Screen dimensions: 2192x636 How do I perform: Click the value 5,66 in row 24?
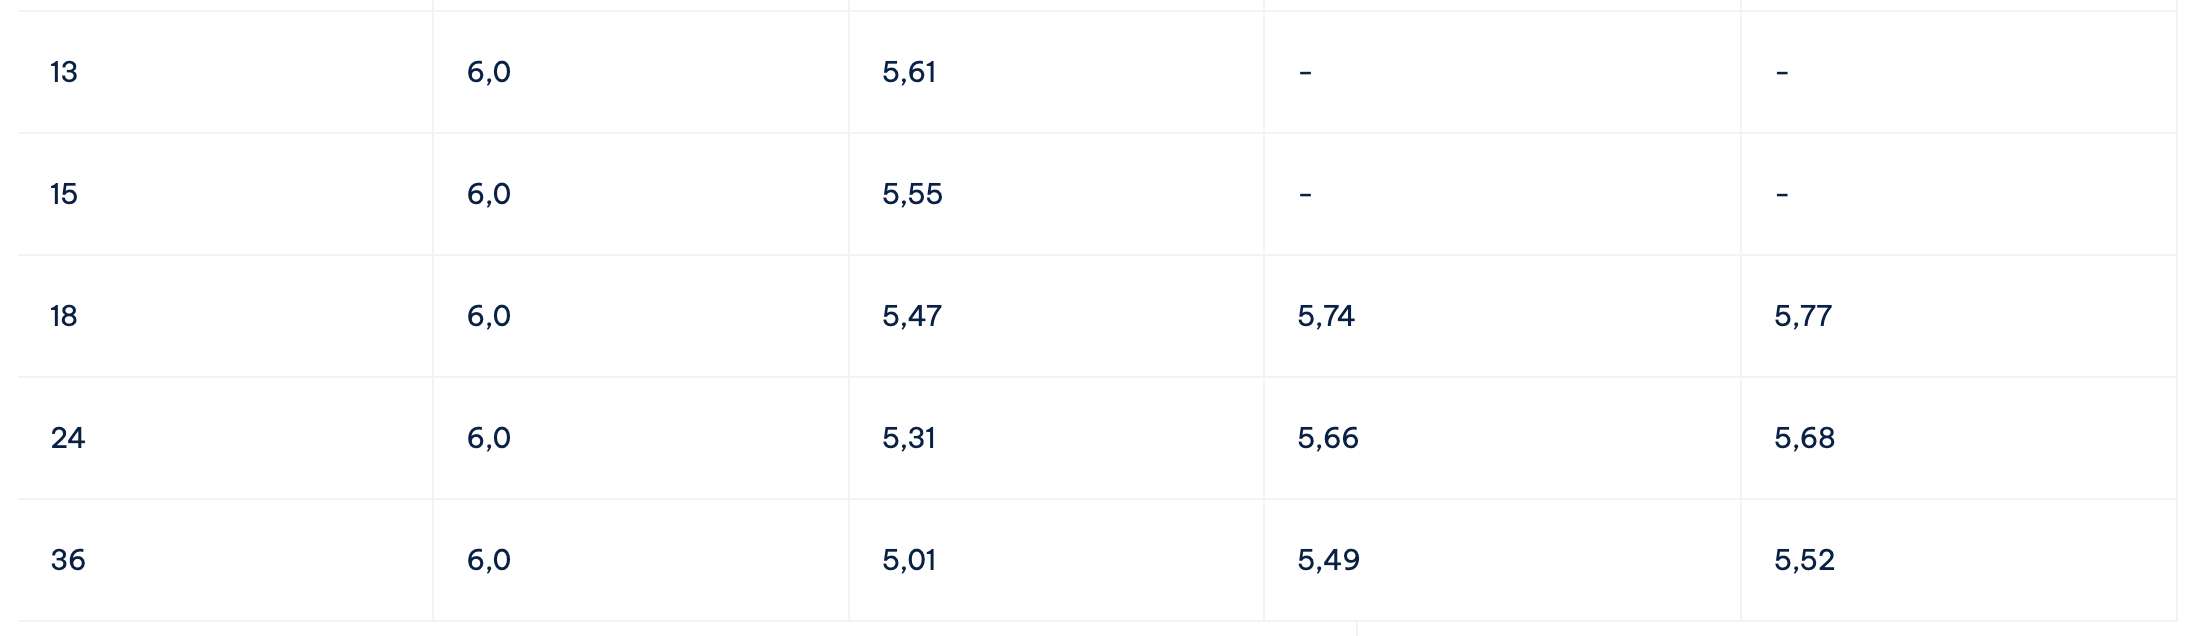(x=1328, y=438)
